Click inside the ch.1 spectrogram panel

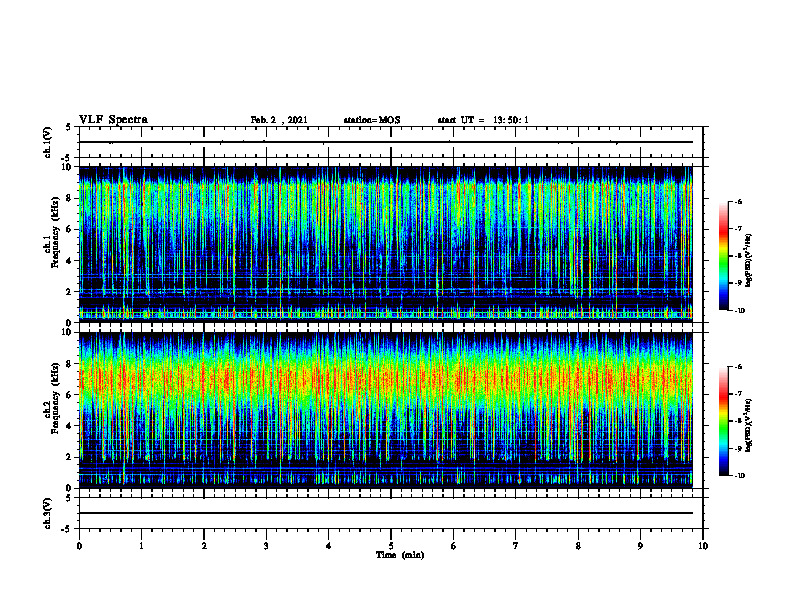(385, 244)
